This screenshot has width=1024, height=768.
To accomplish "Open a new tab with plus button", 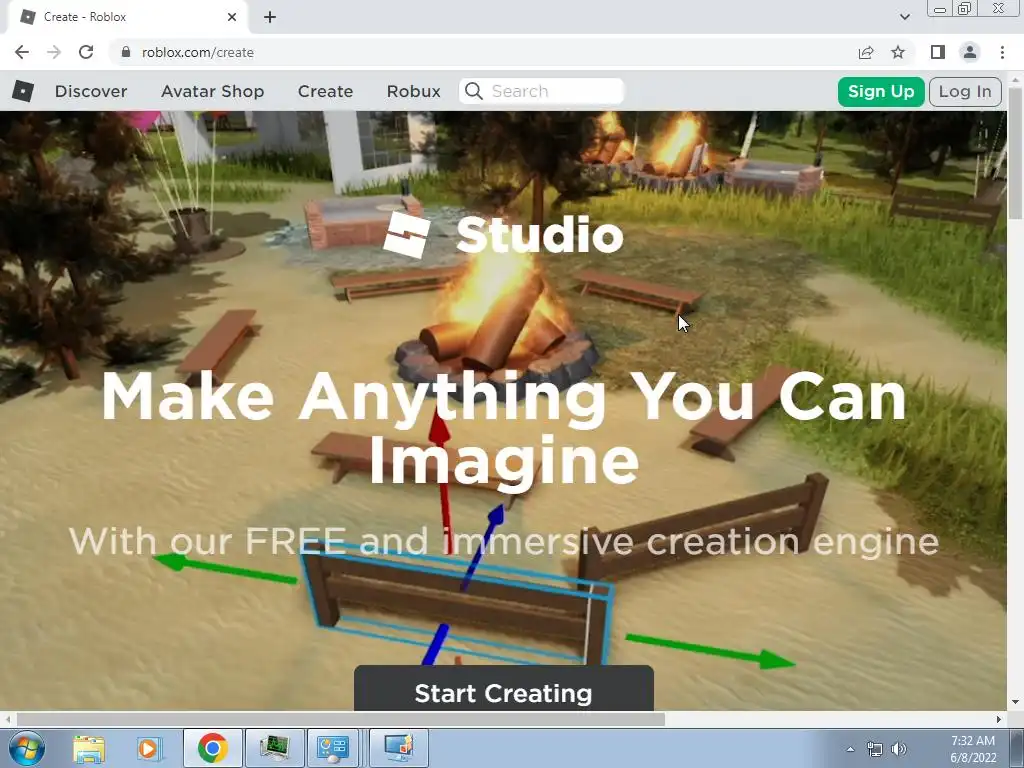I will coord(270,17).
